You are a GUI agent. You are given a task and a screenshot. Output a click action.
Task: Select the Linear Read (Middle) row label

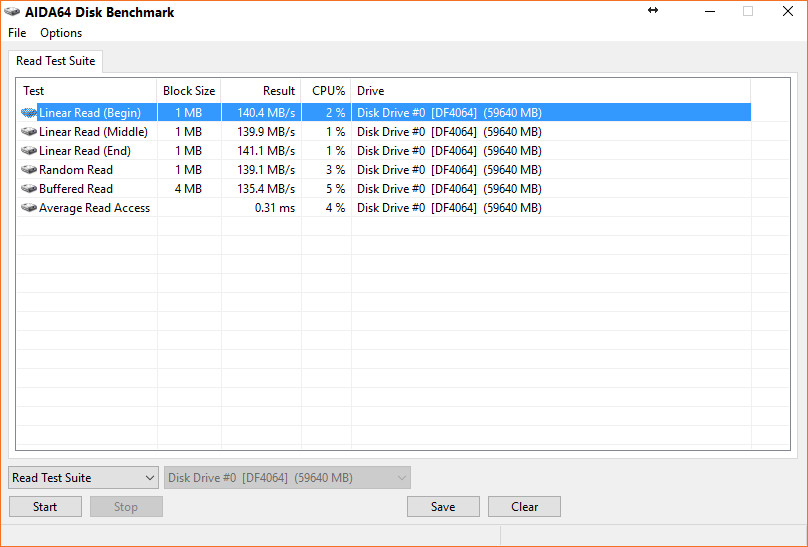click(93, 131)
